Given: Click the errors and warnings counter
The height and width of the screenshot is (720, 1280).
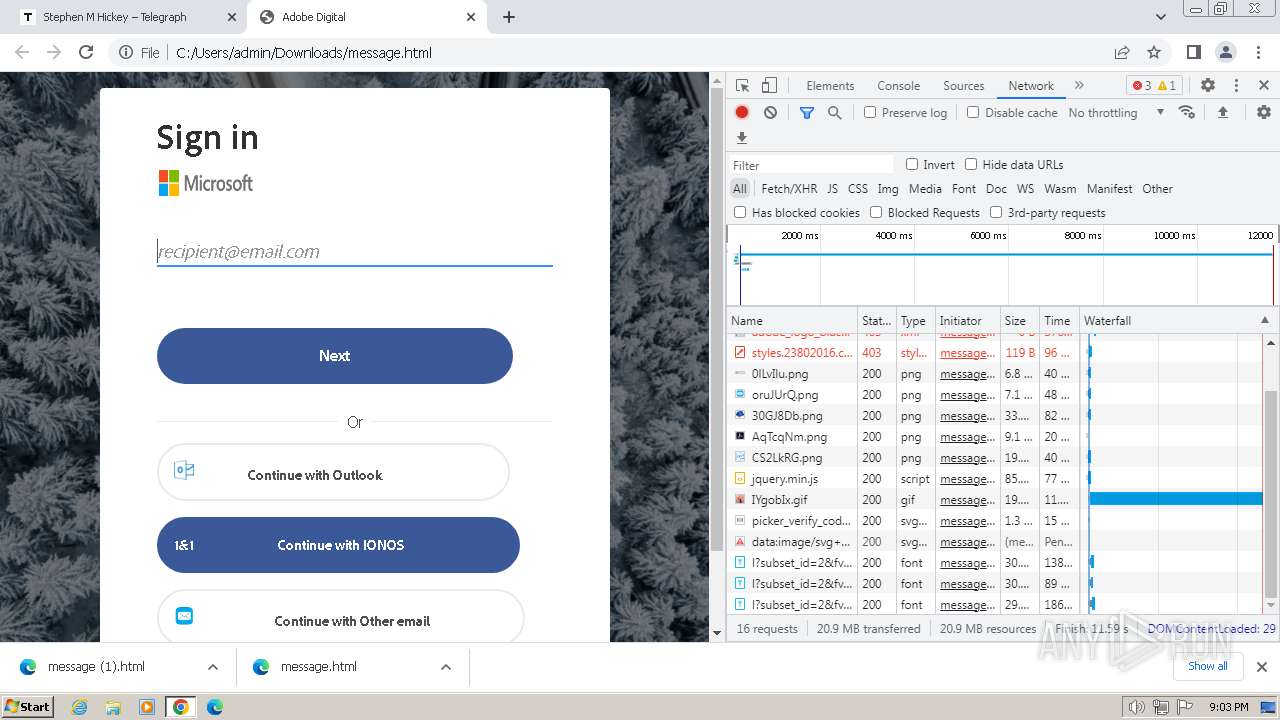Looking at the screenshot, I should pyautogui.click(x=1153, y=86).
